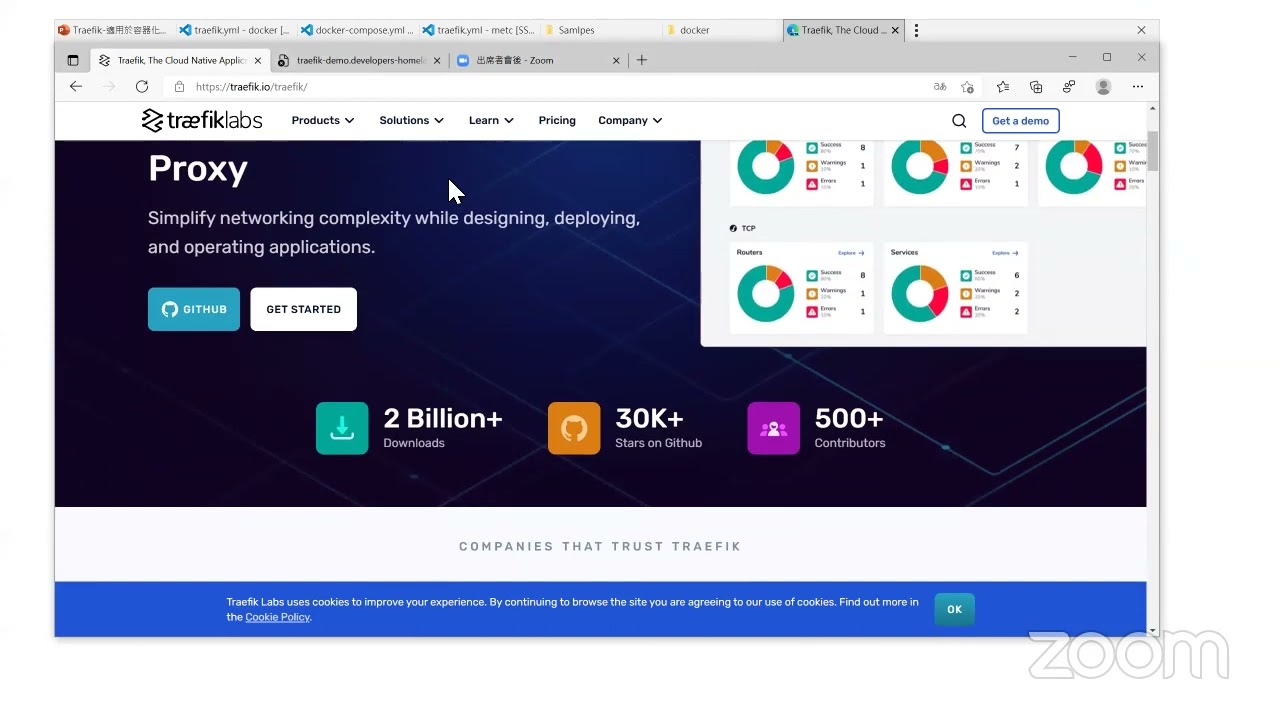Open Edge settings and more menu
Image resolution: width=1280 pixels, height=720 pixels.
(1138, 87)
